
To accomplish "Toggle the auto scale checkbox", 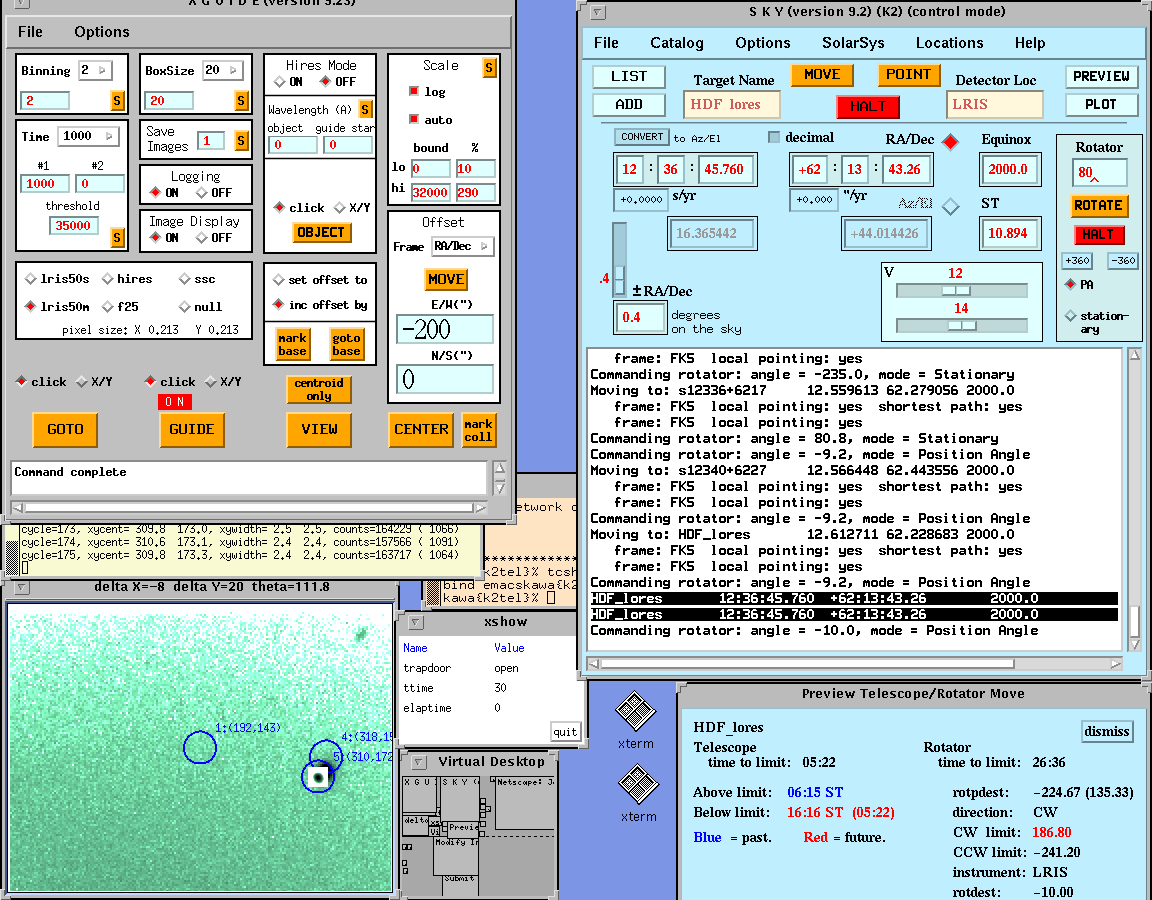I will [x=414, y=119].
